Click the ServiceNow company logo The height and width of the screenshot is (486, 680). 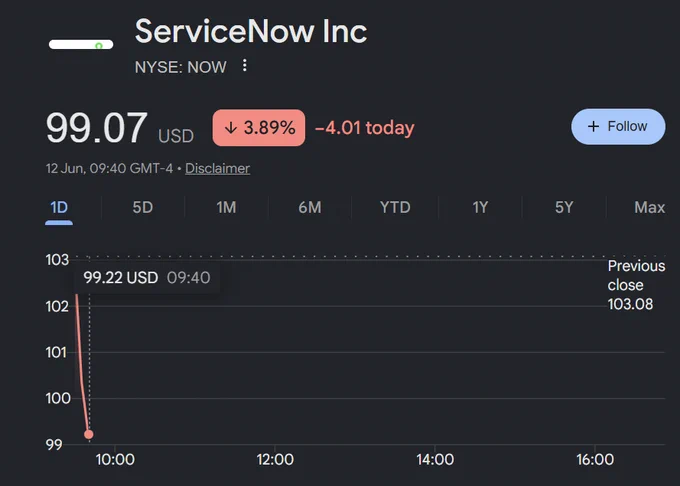click(81, 44)
